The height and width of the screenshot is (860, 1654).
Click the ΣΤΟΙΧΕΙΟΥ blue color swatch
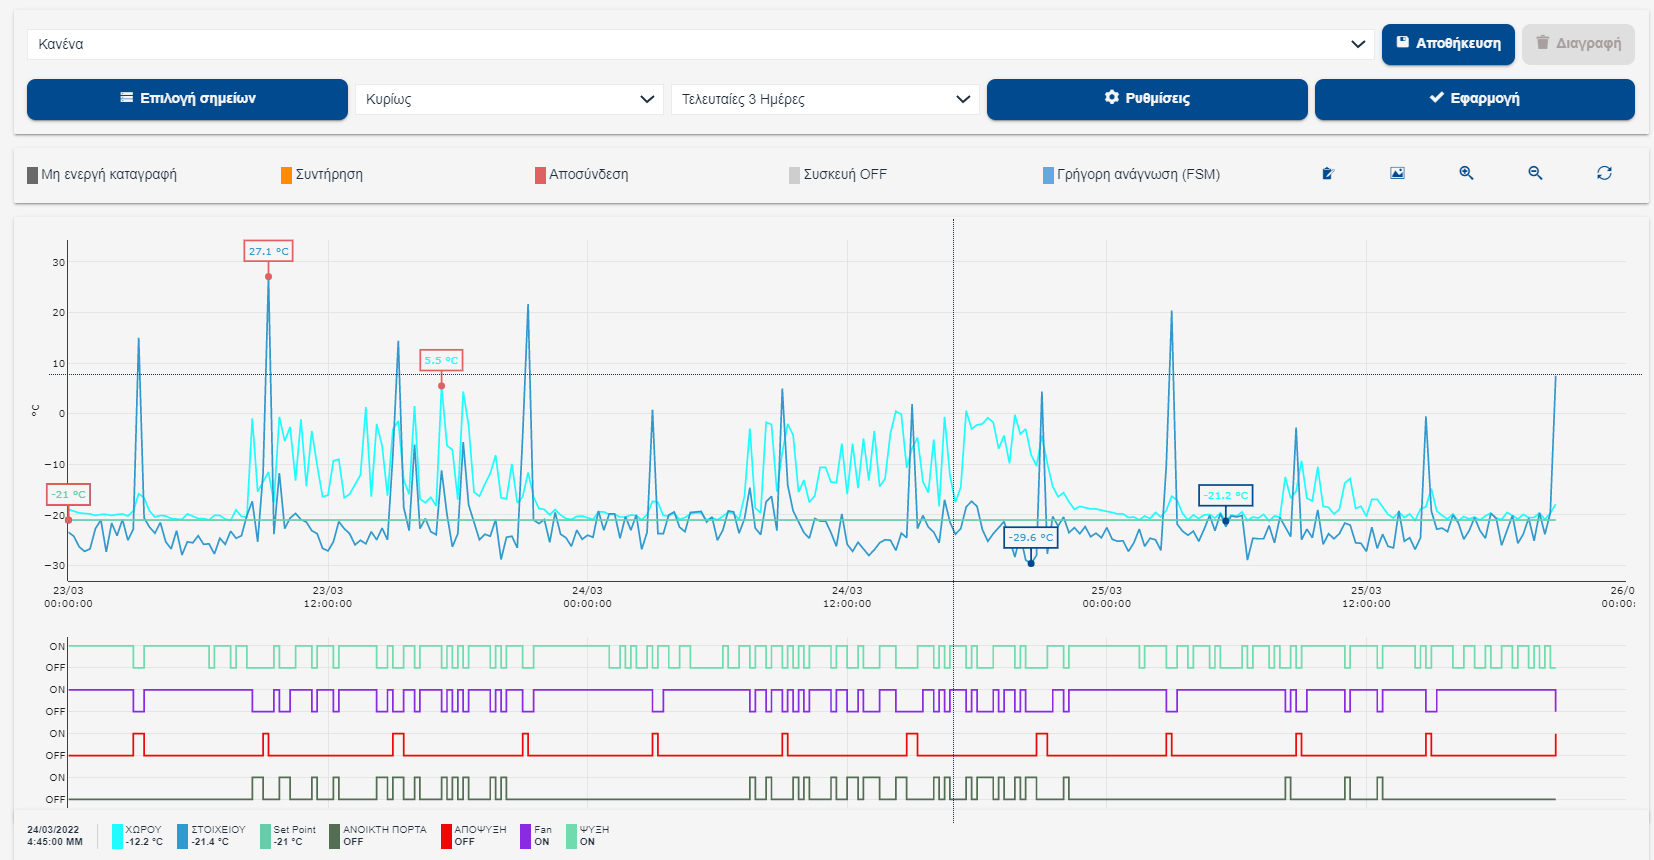coord(183,836)
